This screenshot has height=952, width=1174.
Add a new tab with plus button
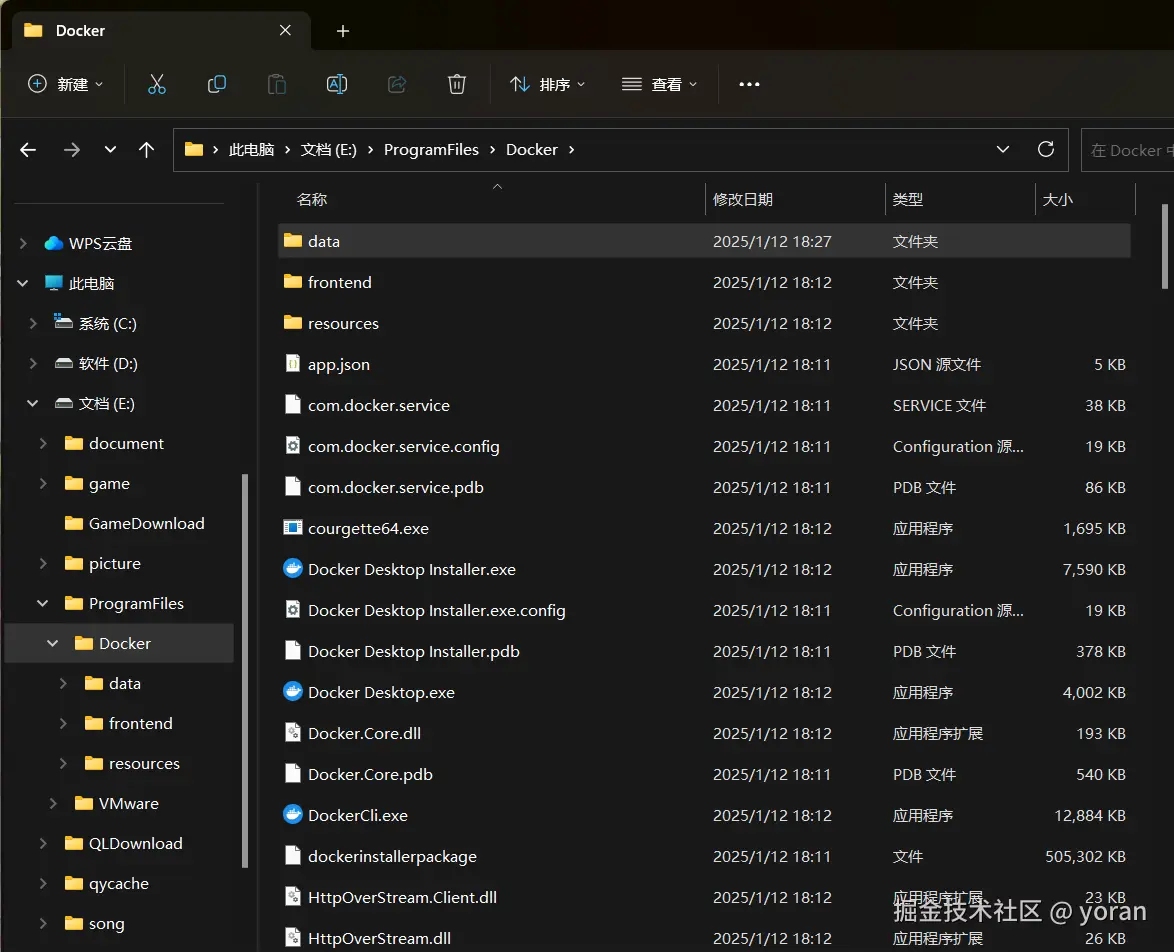(x=343, y=31)
